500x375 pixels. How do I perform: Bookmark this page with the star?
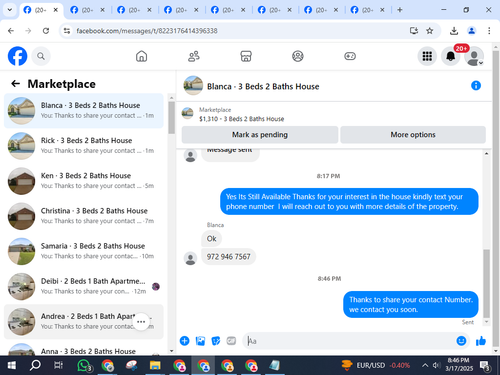[430, 31]
